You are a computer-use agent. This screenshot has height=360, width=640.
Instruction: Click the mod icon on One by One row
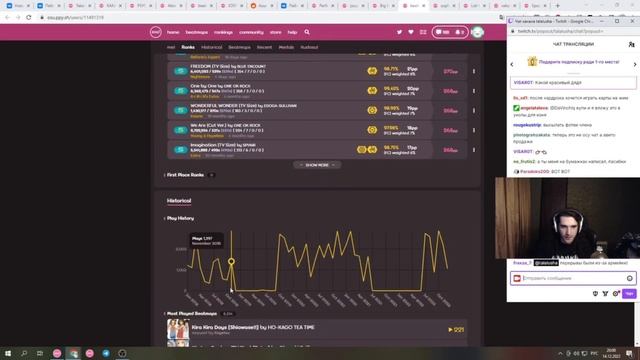coord(372,91)
